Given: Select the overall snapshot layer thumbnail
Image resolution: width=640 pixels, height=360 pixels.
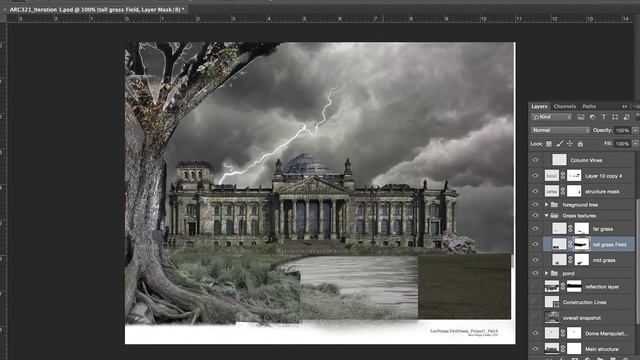Looking at the screenshot, I should [x=552, y=318].
